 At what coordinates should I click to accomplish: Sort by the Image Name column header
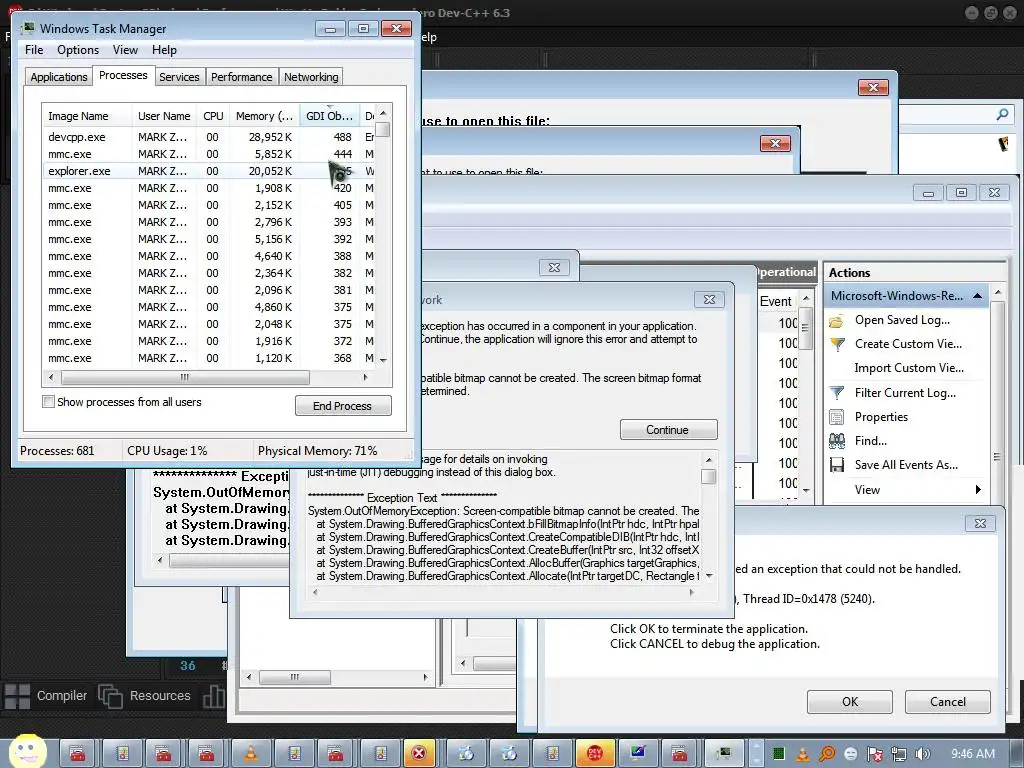(87, 116)
